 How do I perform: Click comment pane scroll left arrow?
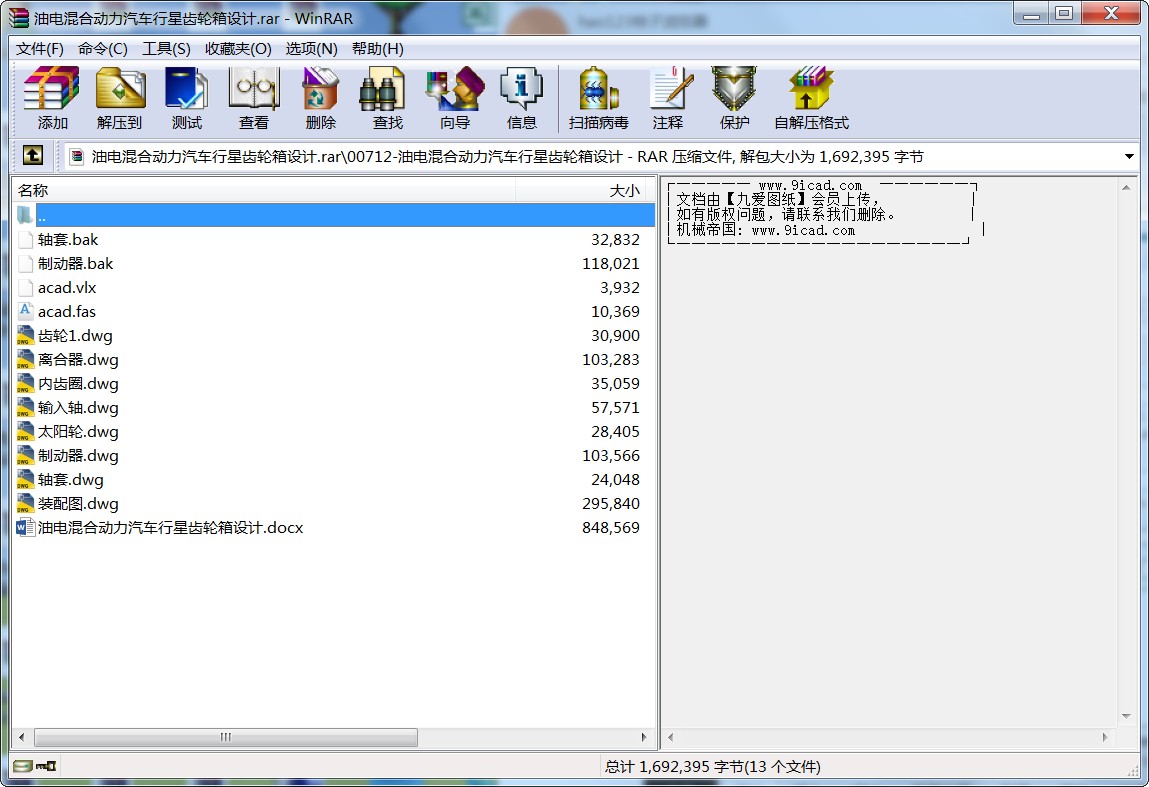coord(670,737)
